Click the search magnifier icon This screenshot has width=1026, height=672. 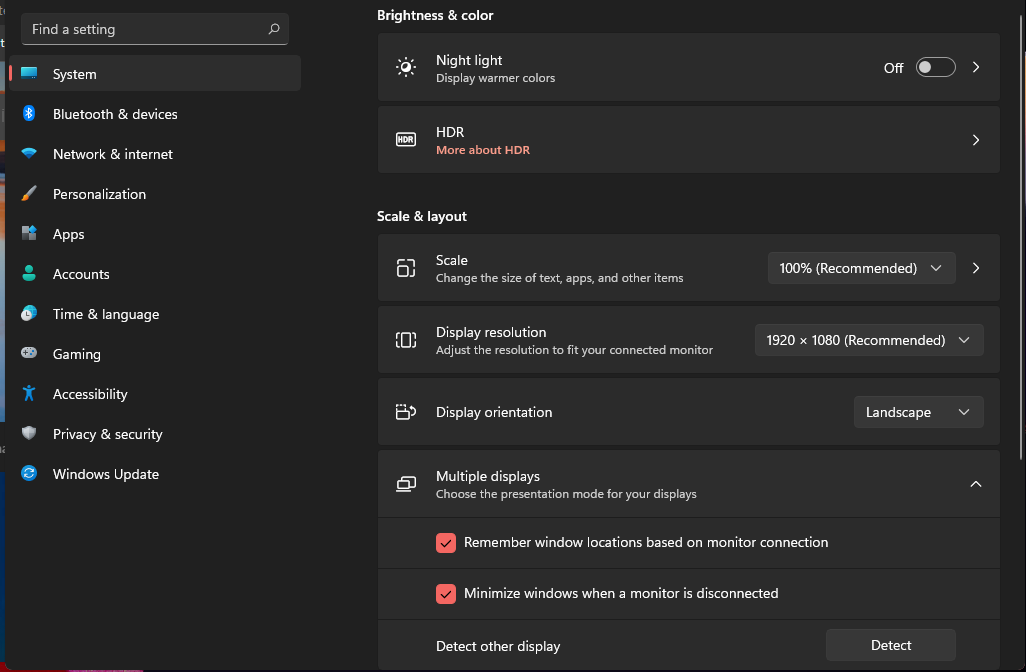click(274, 29)
